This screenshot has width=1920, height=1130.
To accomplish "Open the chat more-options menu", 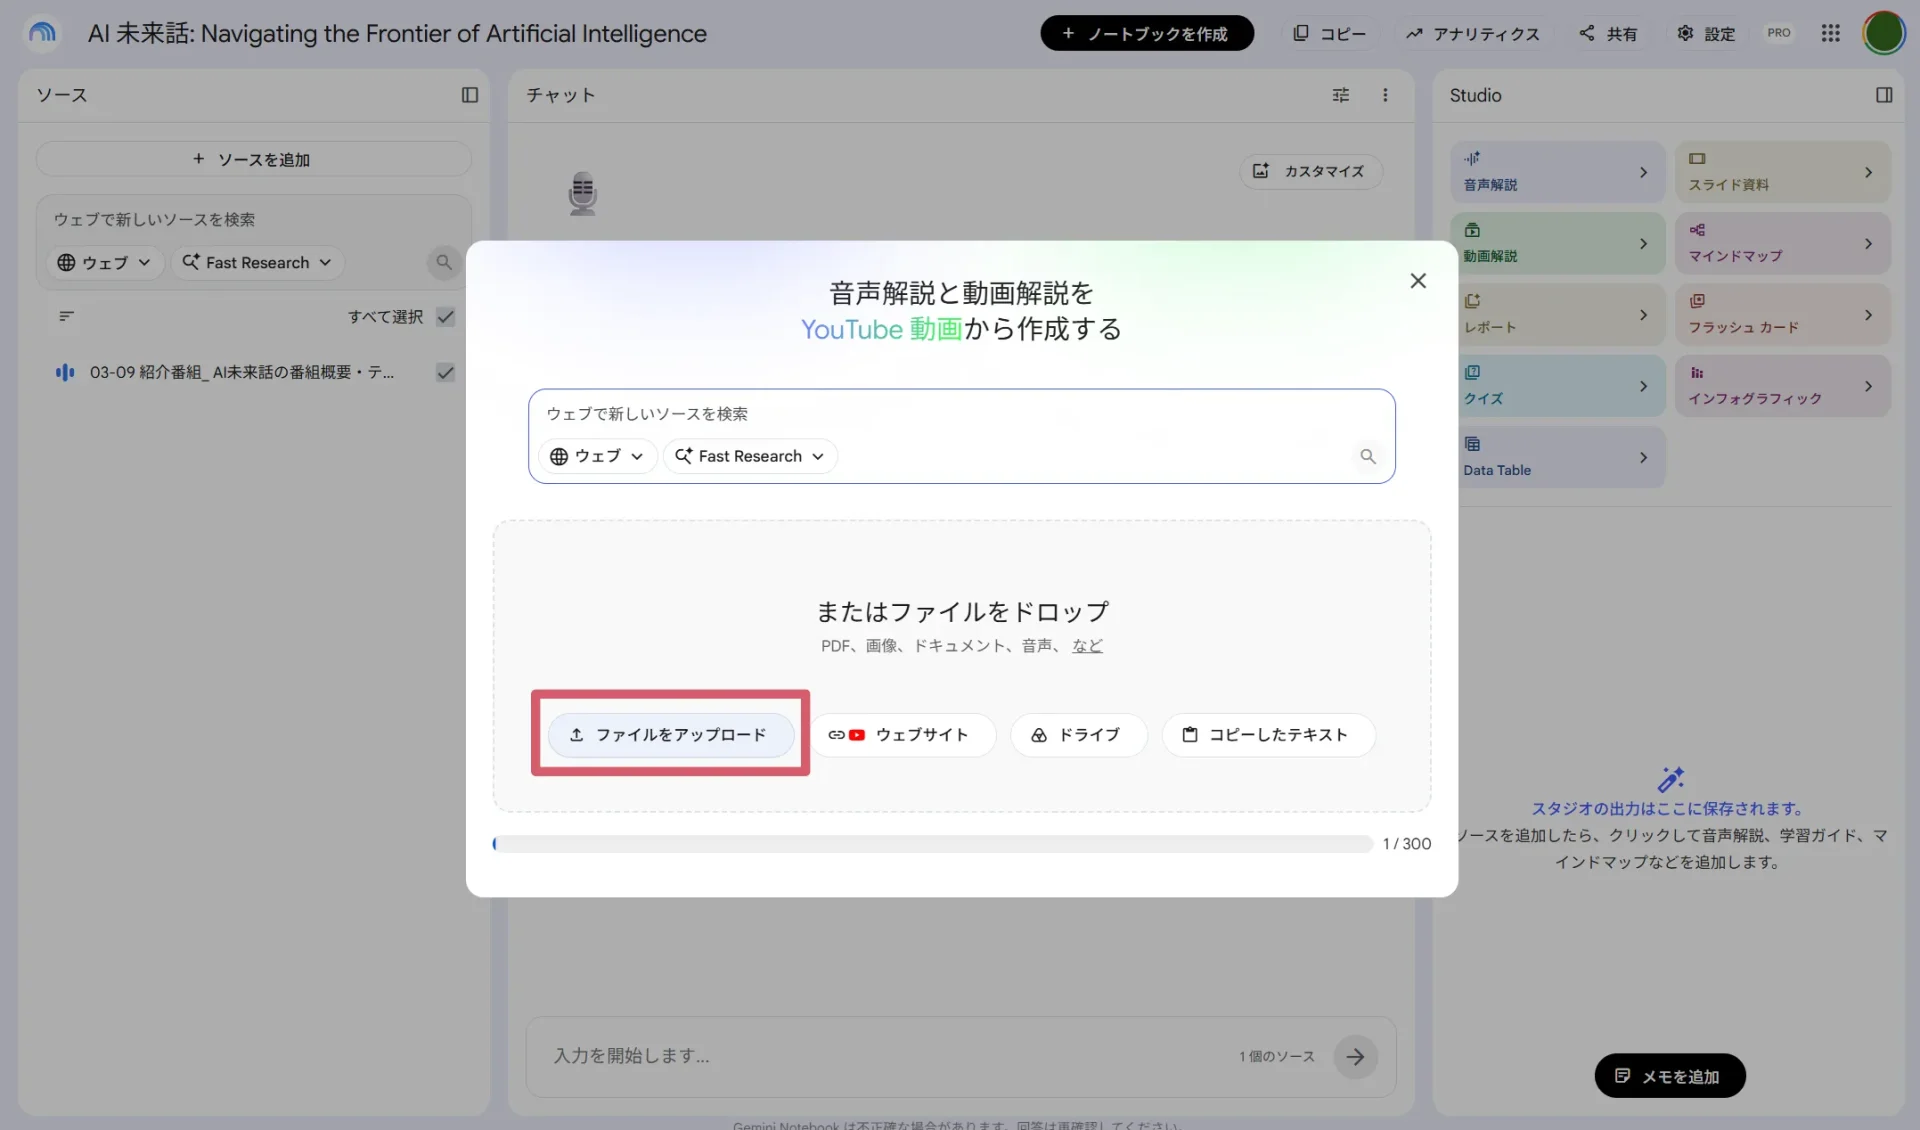I will point(1385,95).
